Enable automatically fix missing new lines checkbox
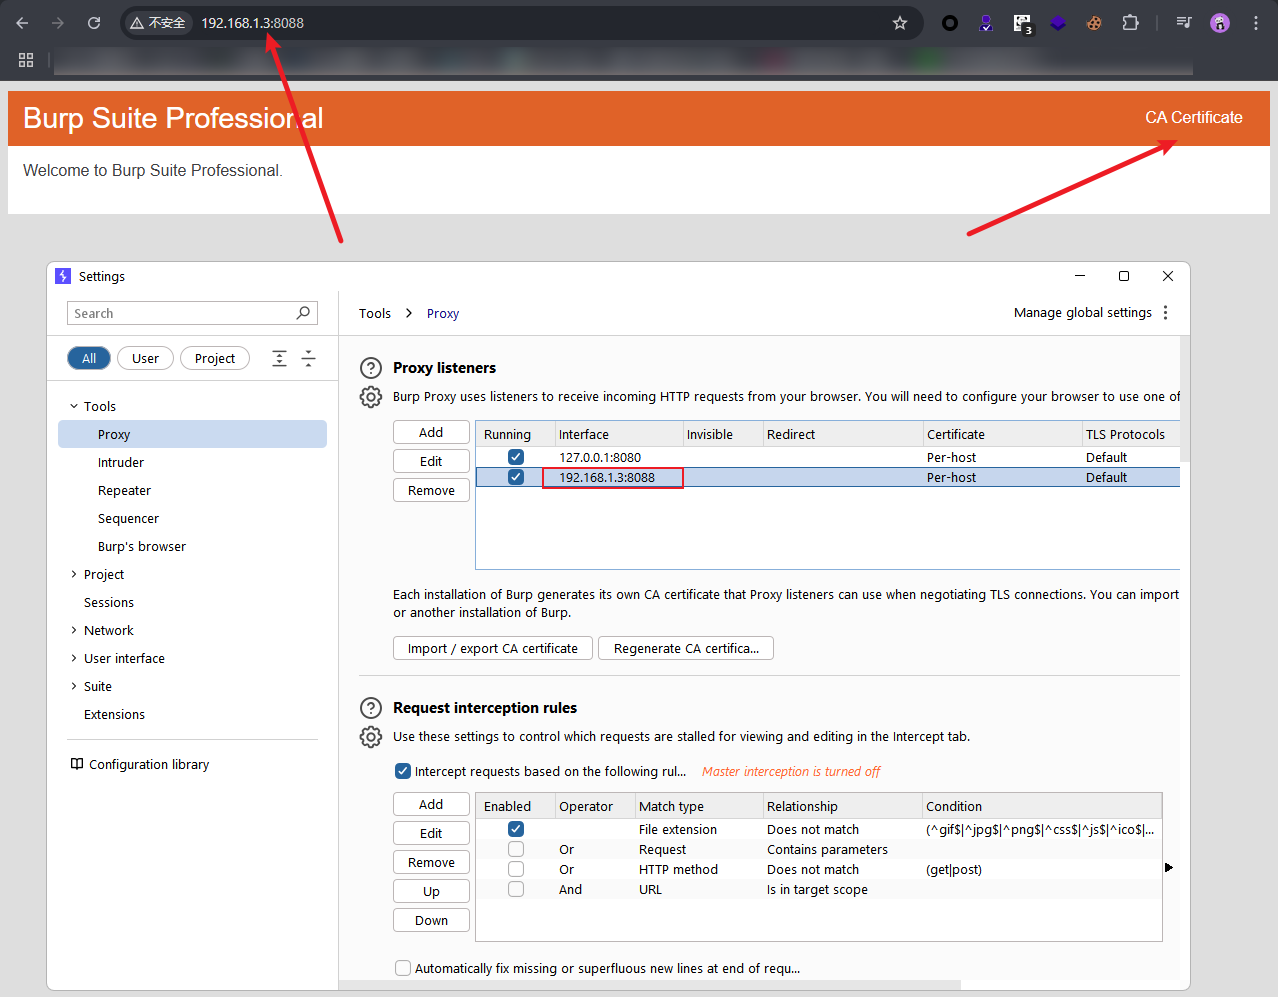The height and width of the screenshot is (997, 1278). tap(403, 968)
